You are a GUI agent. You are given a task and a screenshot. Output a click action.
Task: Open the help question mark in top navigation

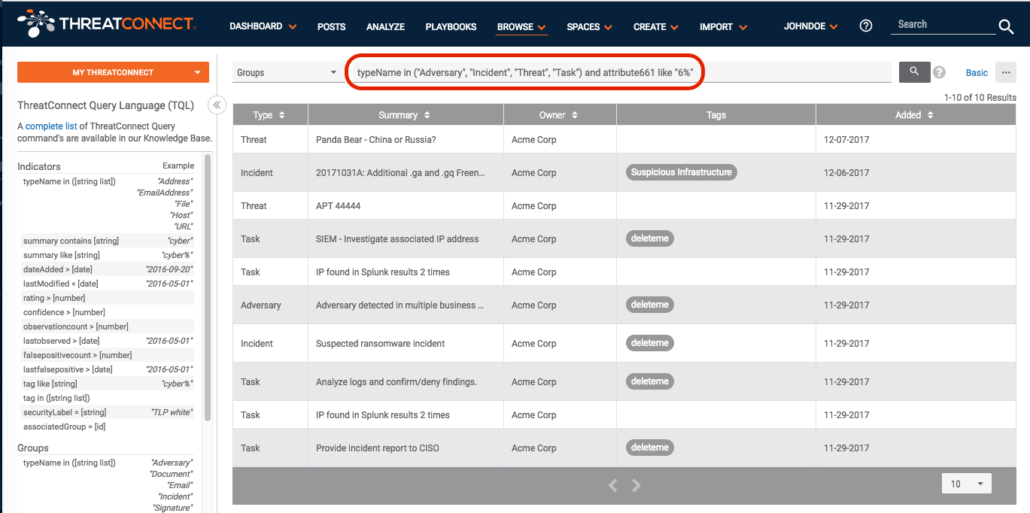coord(866,26)
